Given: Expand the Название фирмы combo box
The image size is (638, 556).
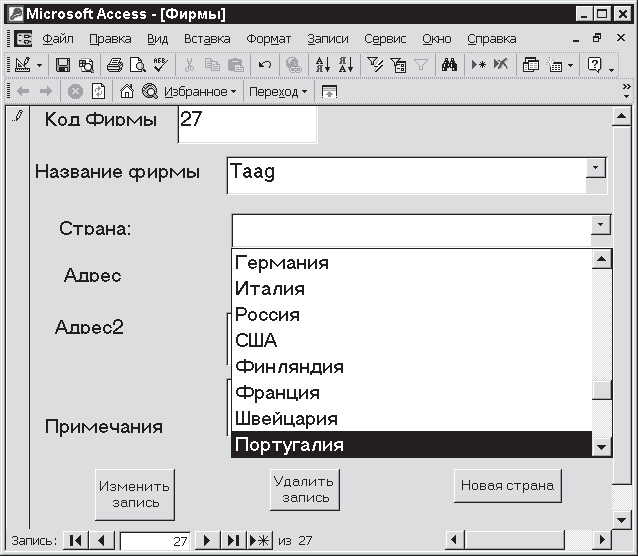Looking at the screenshot, I should tap(596, 168).
